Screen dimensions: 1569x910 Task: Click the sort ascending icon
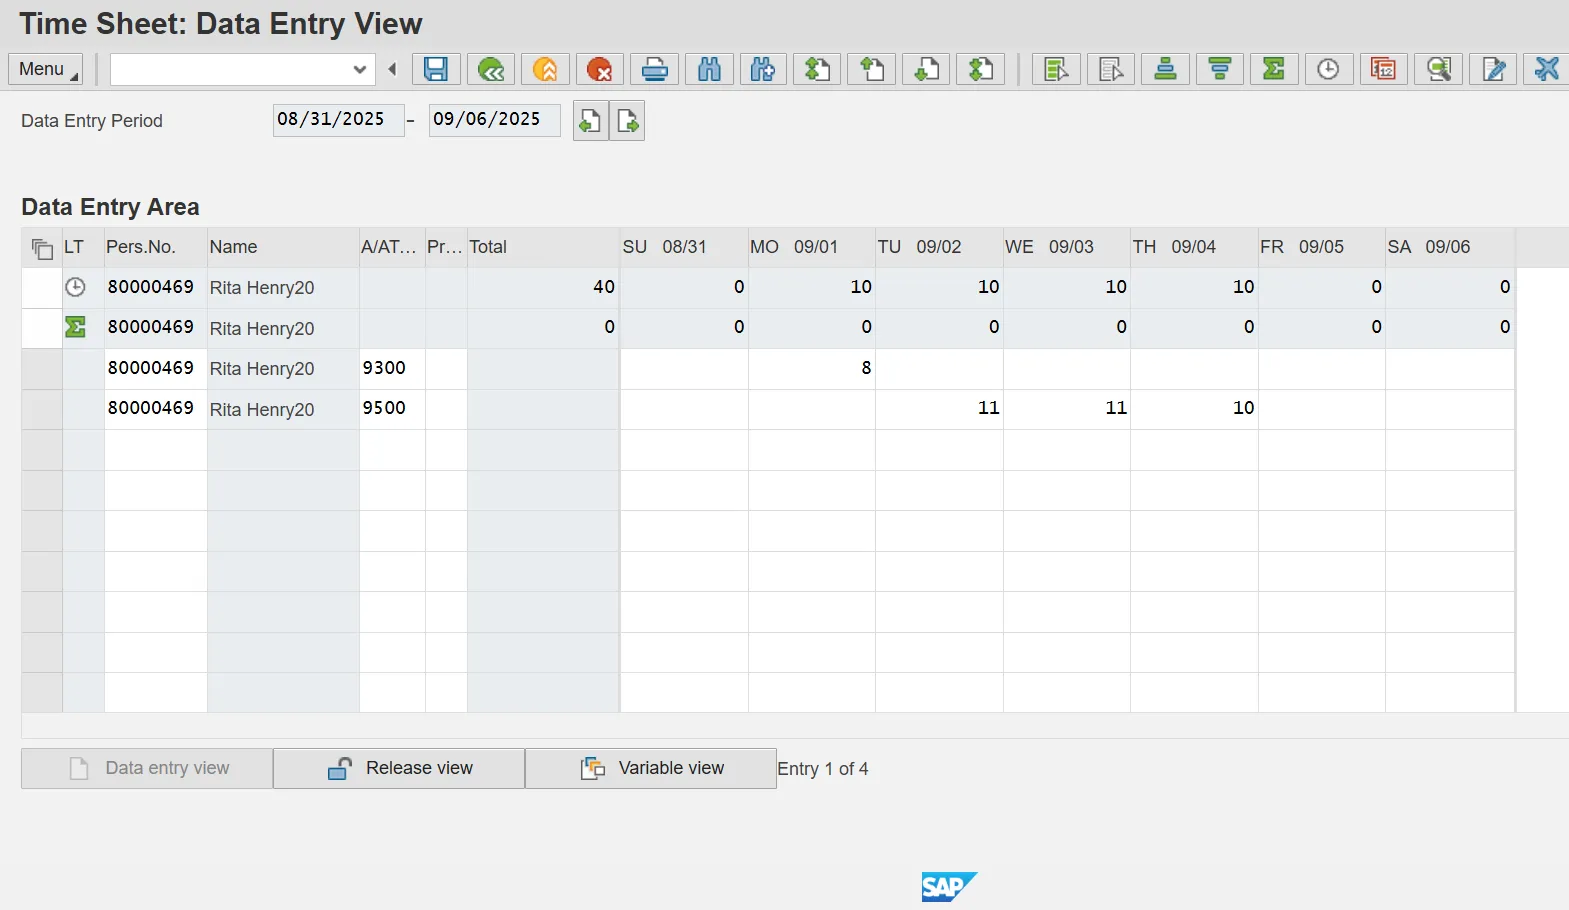point(1165,69)
